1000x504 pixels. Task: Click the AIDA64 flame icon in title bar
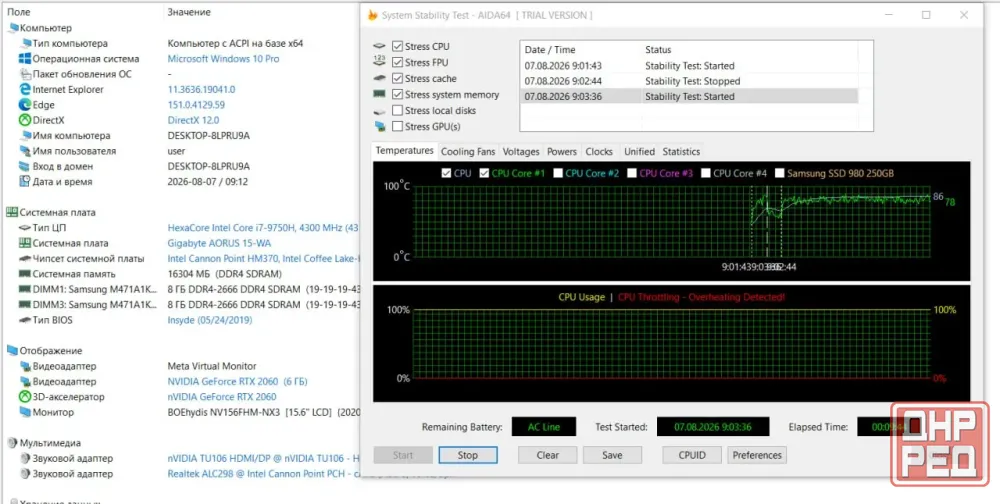tap(372, 15)
